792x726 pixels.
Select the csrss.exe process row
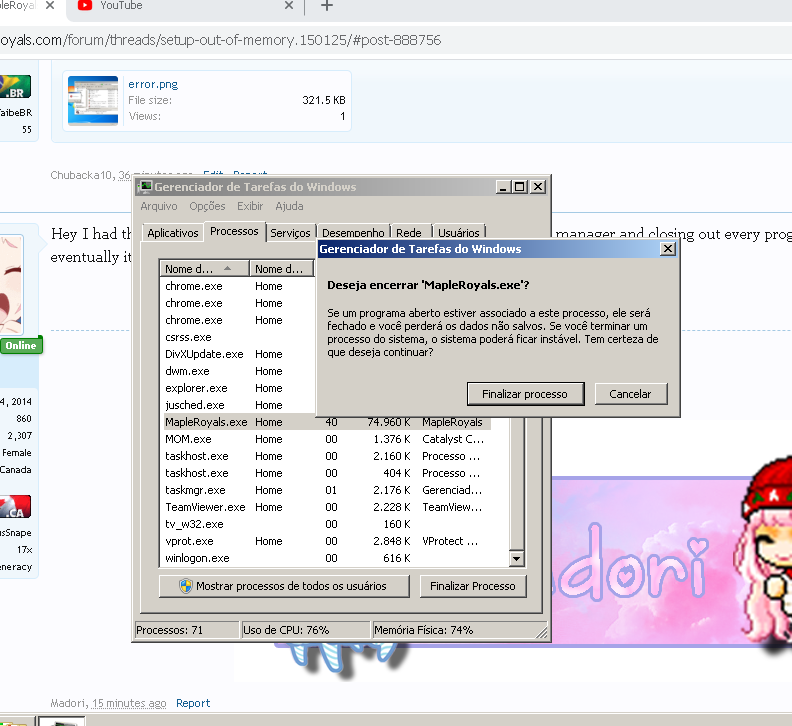239,337
